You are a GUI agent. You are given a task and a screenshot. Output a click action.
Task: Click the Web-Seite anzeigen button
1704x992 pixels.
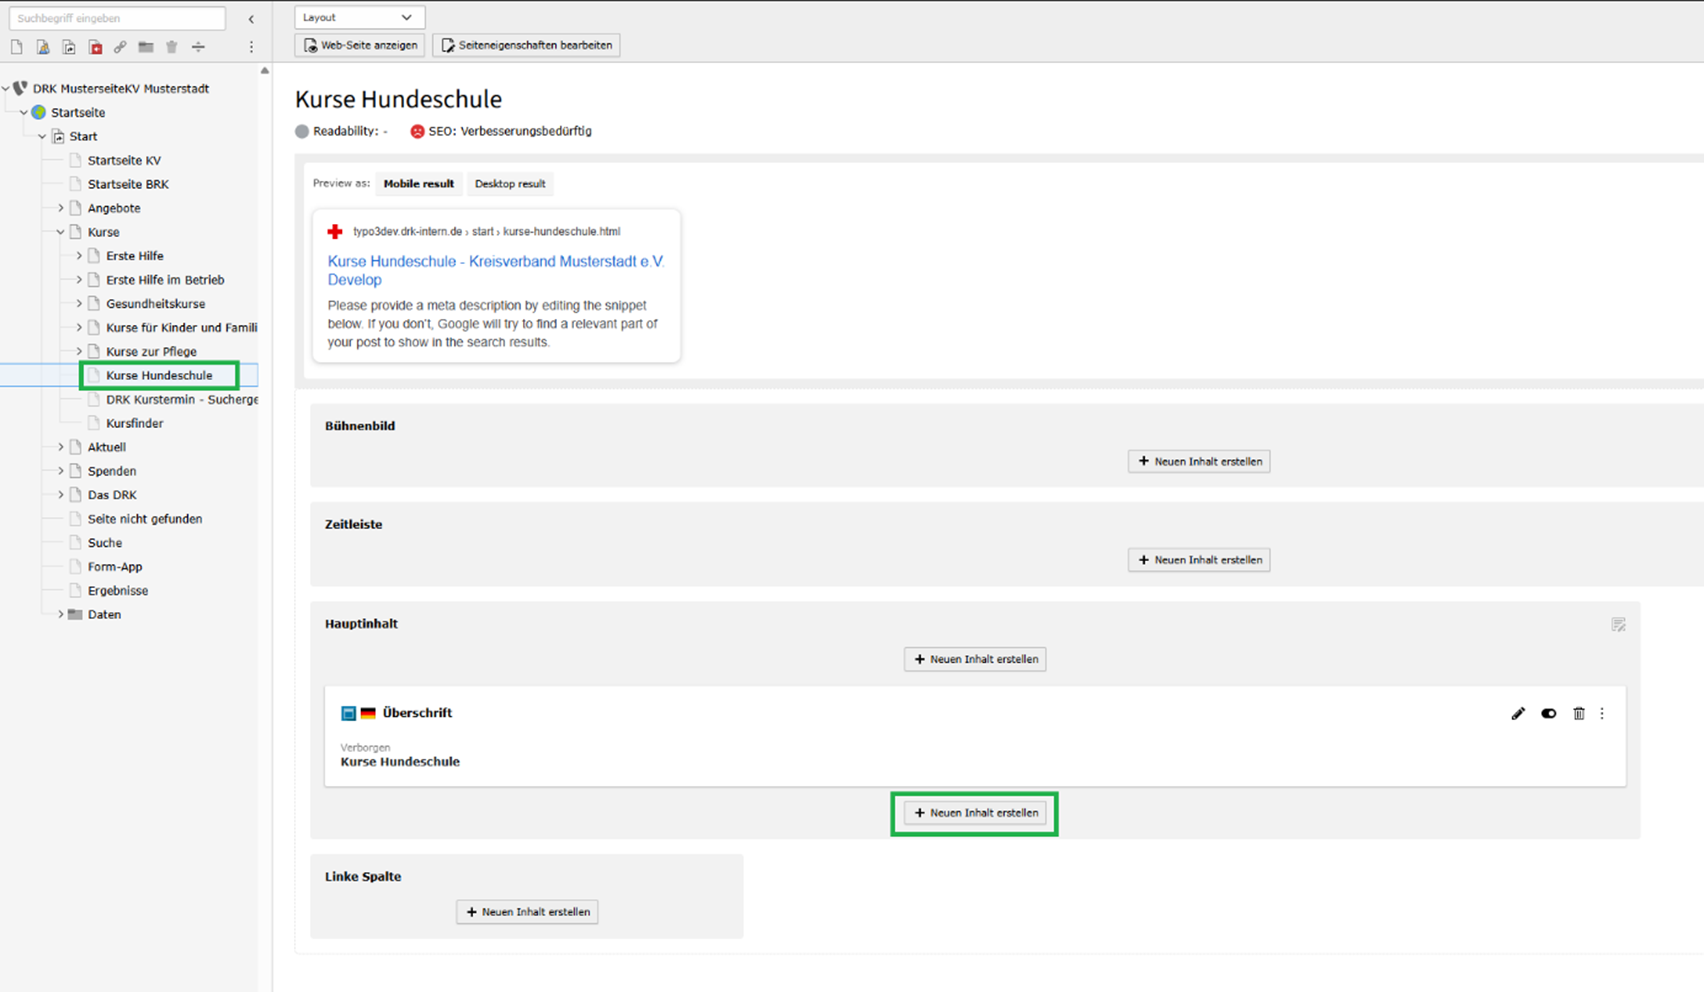point(360,45)
